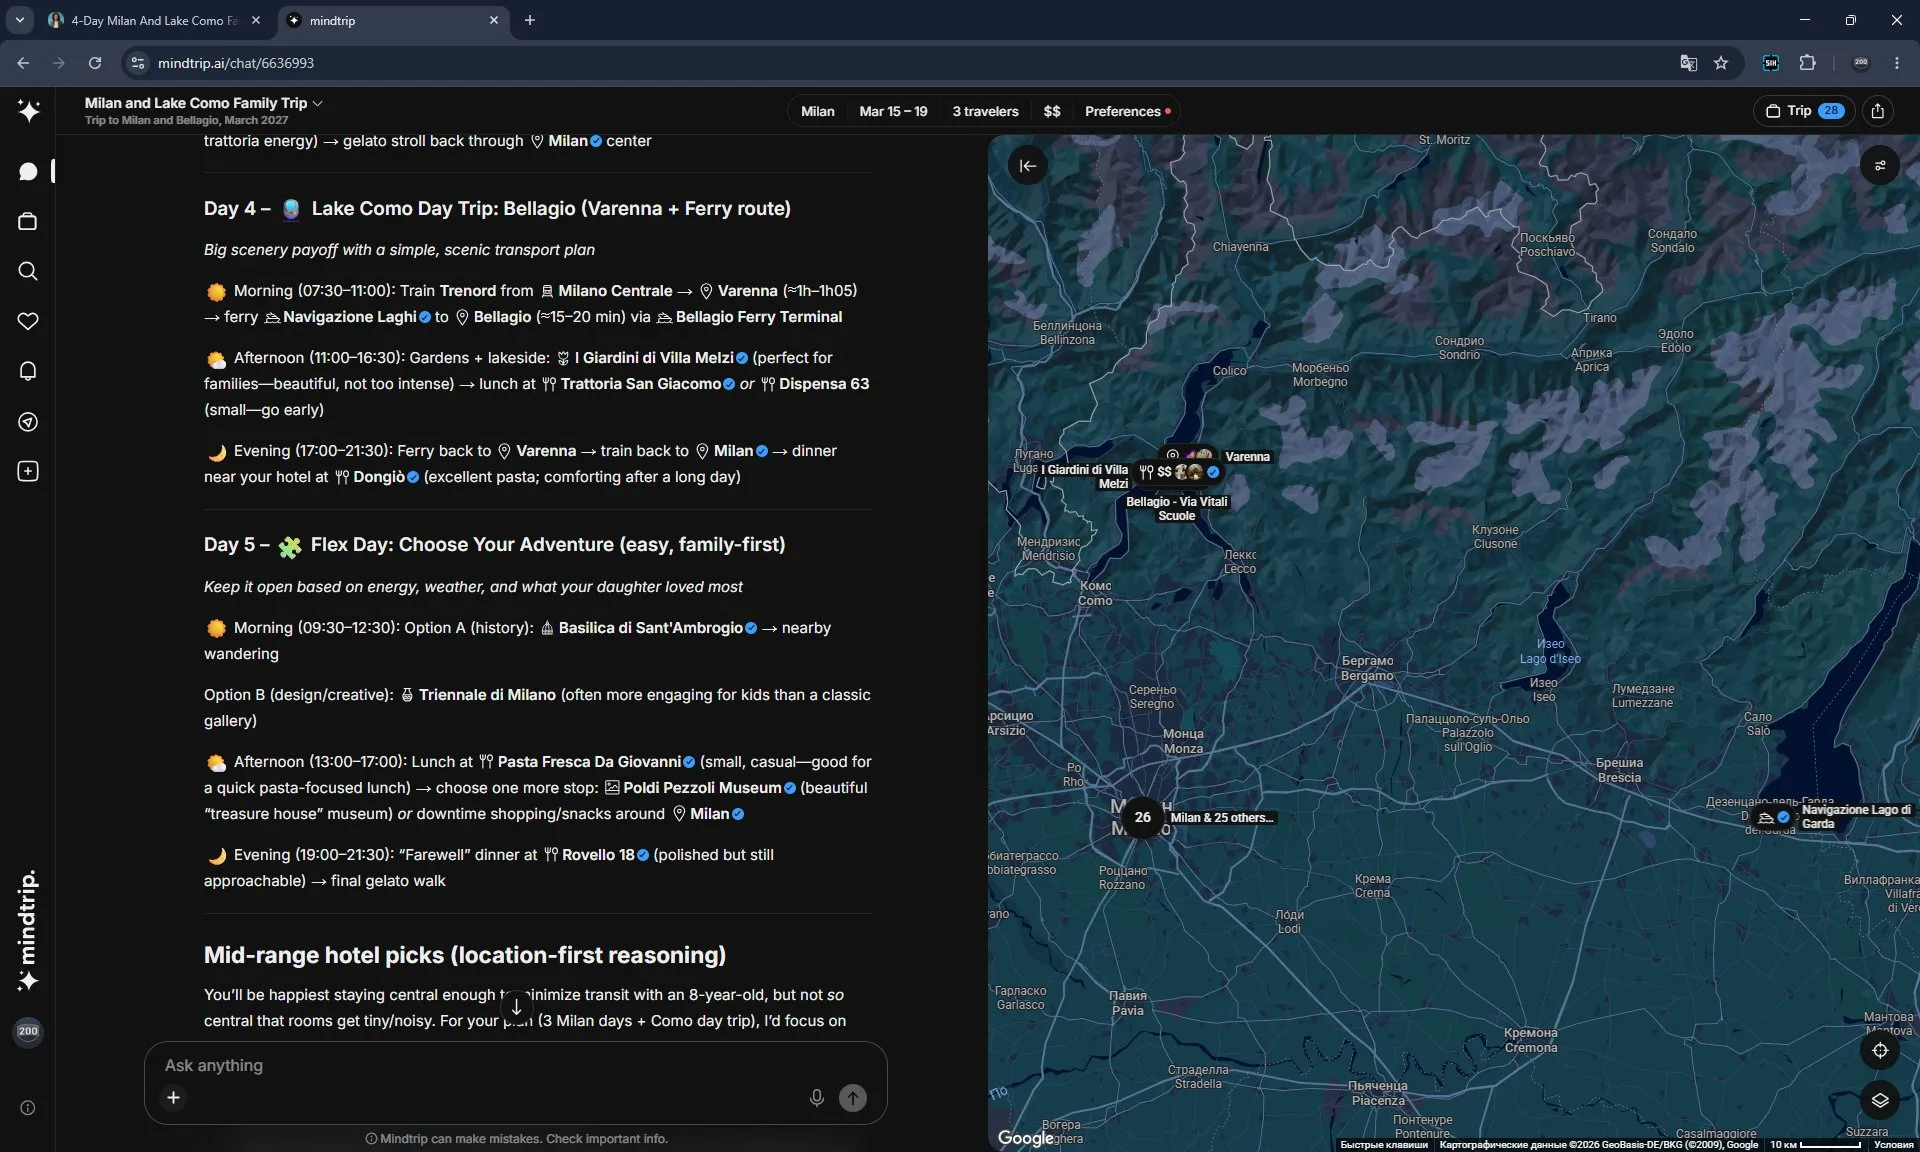This screenshot has height=1152, width=1920.
Task: Open the Rovello 18 restaurant link
Action: point(597,855)
